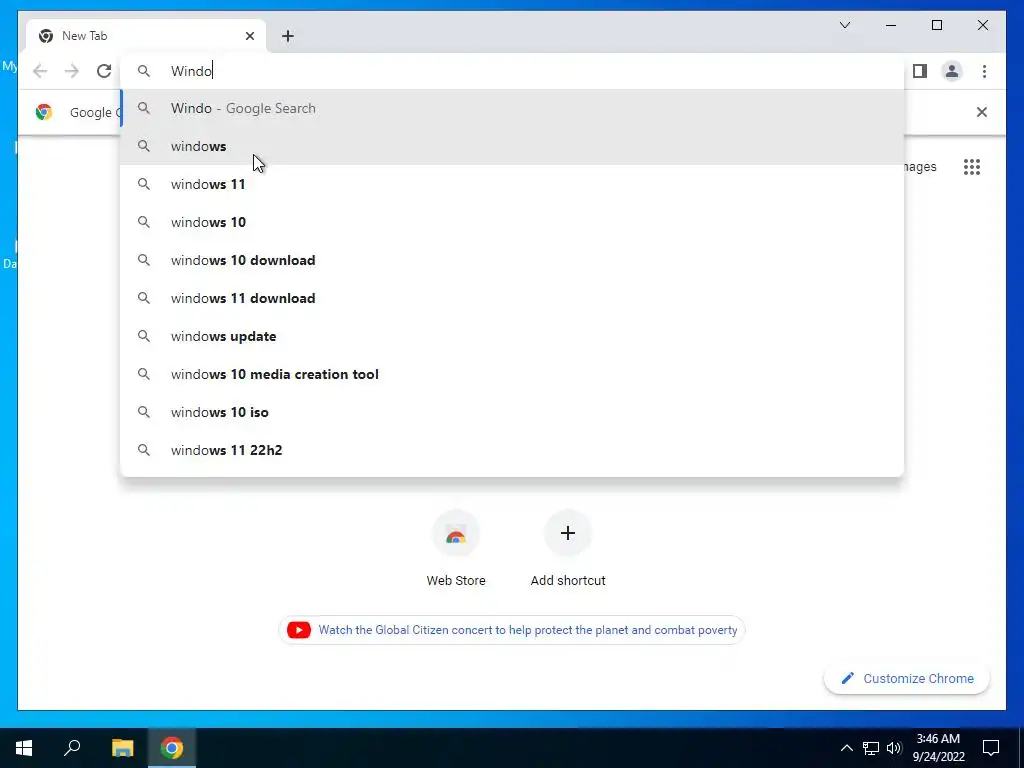Open the volume tray icon
This screenshot has height=768, width=1024.
(x=894, y=748)
